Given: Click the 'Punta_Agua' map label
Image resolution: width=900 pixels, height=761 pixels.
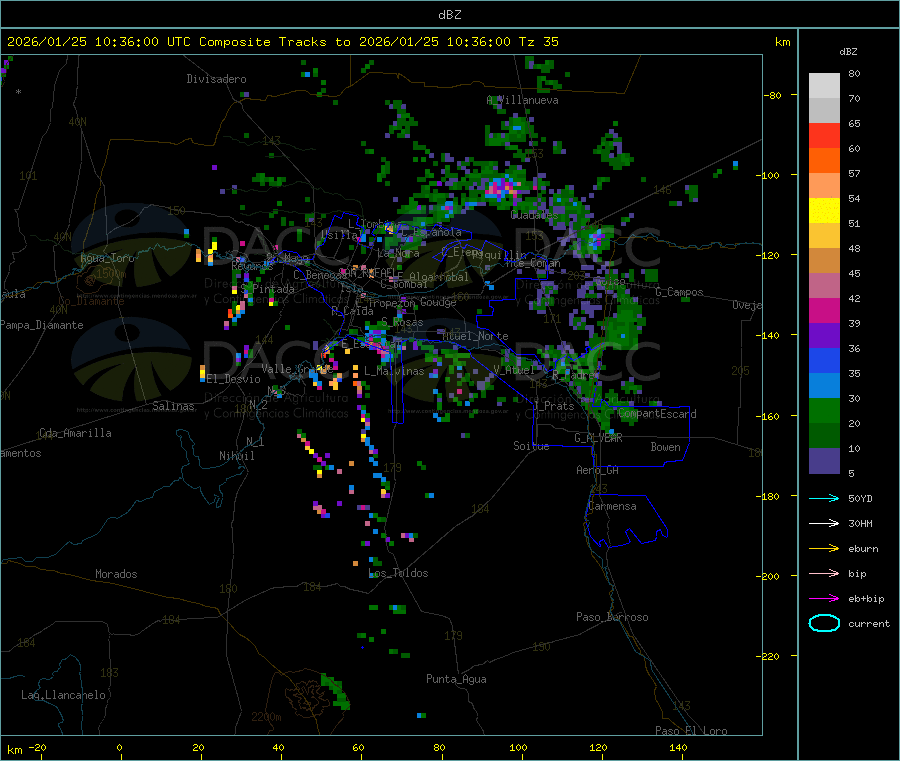Looking at the screenshot, I should (456, 679).
